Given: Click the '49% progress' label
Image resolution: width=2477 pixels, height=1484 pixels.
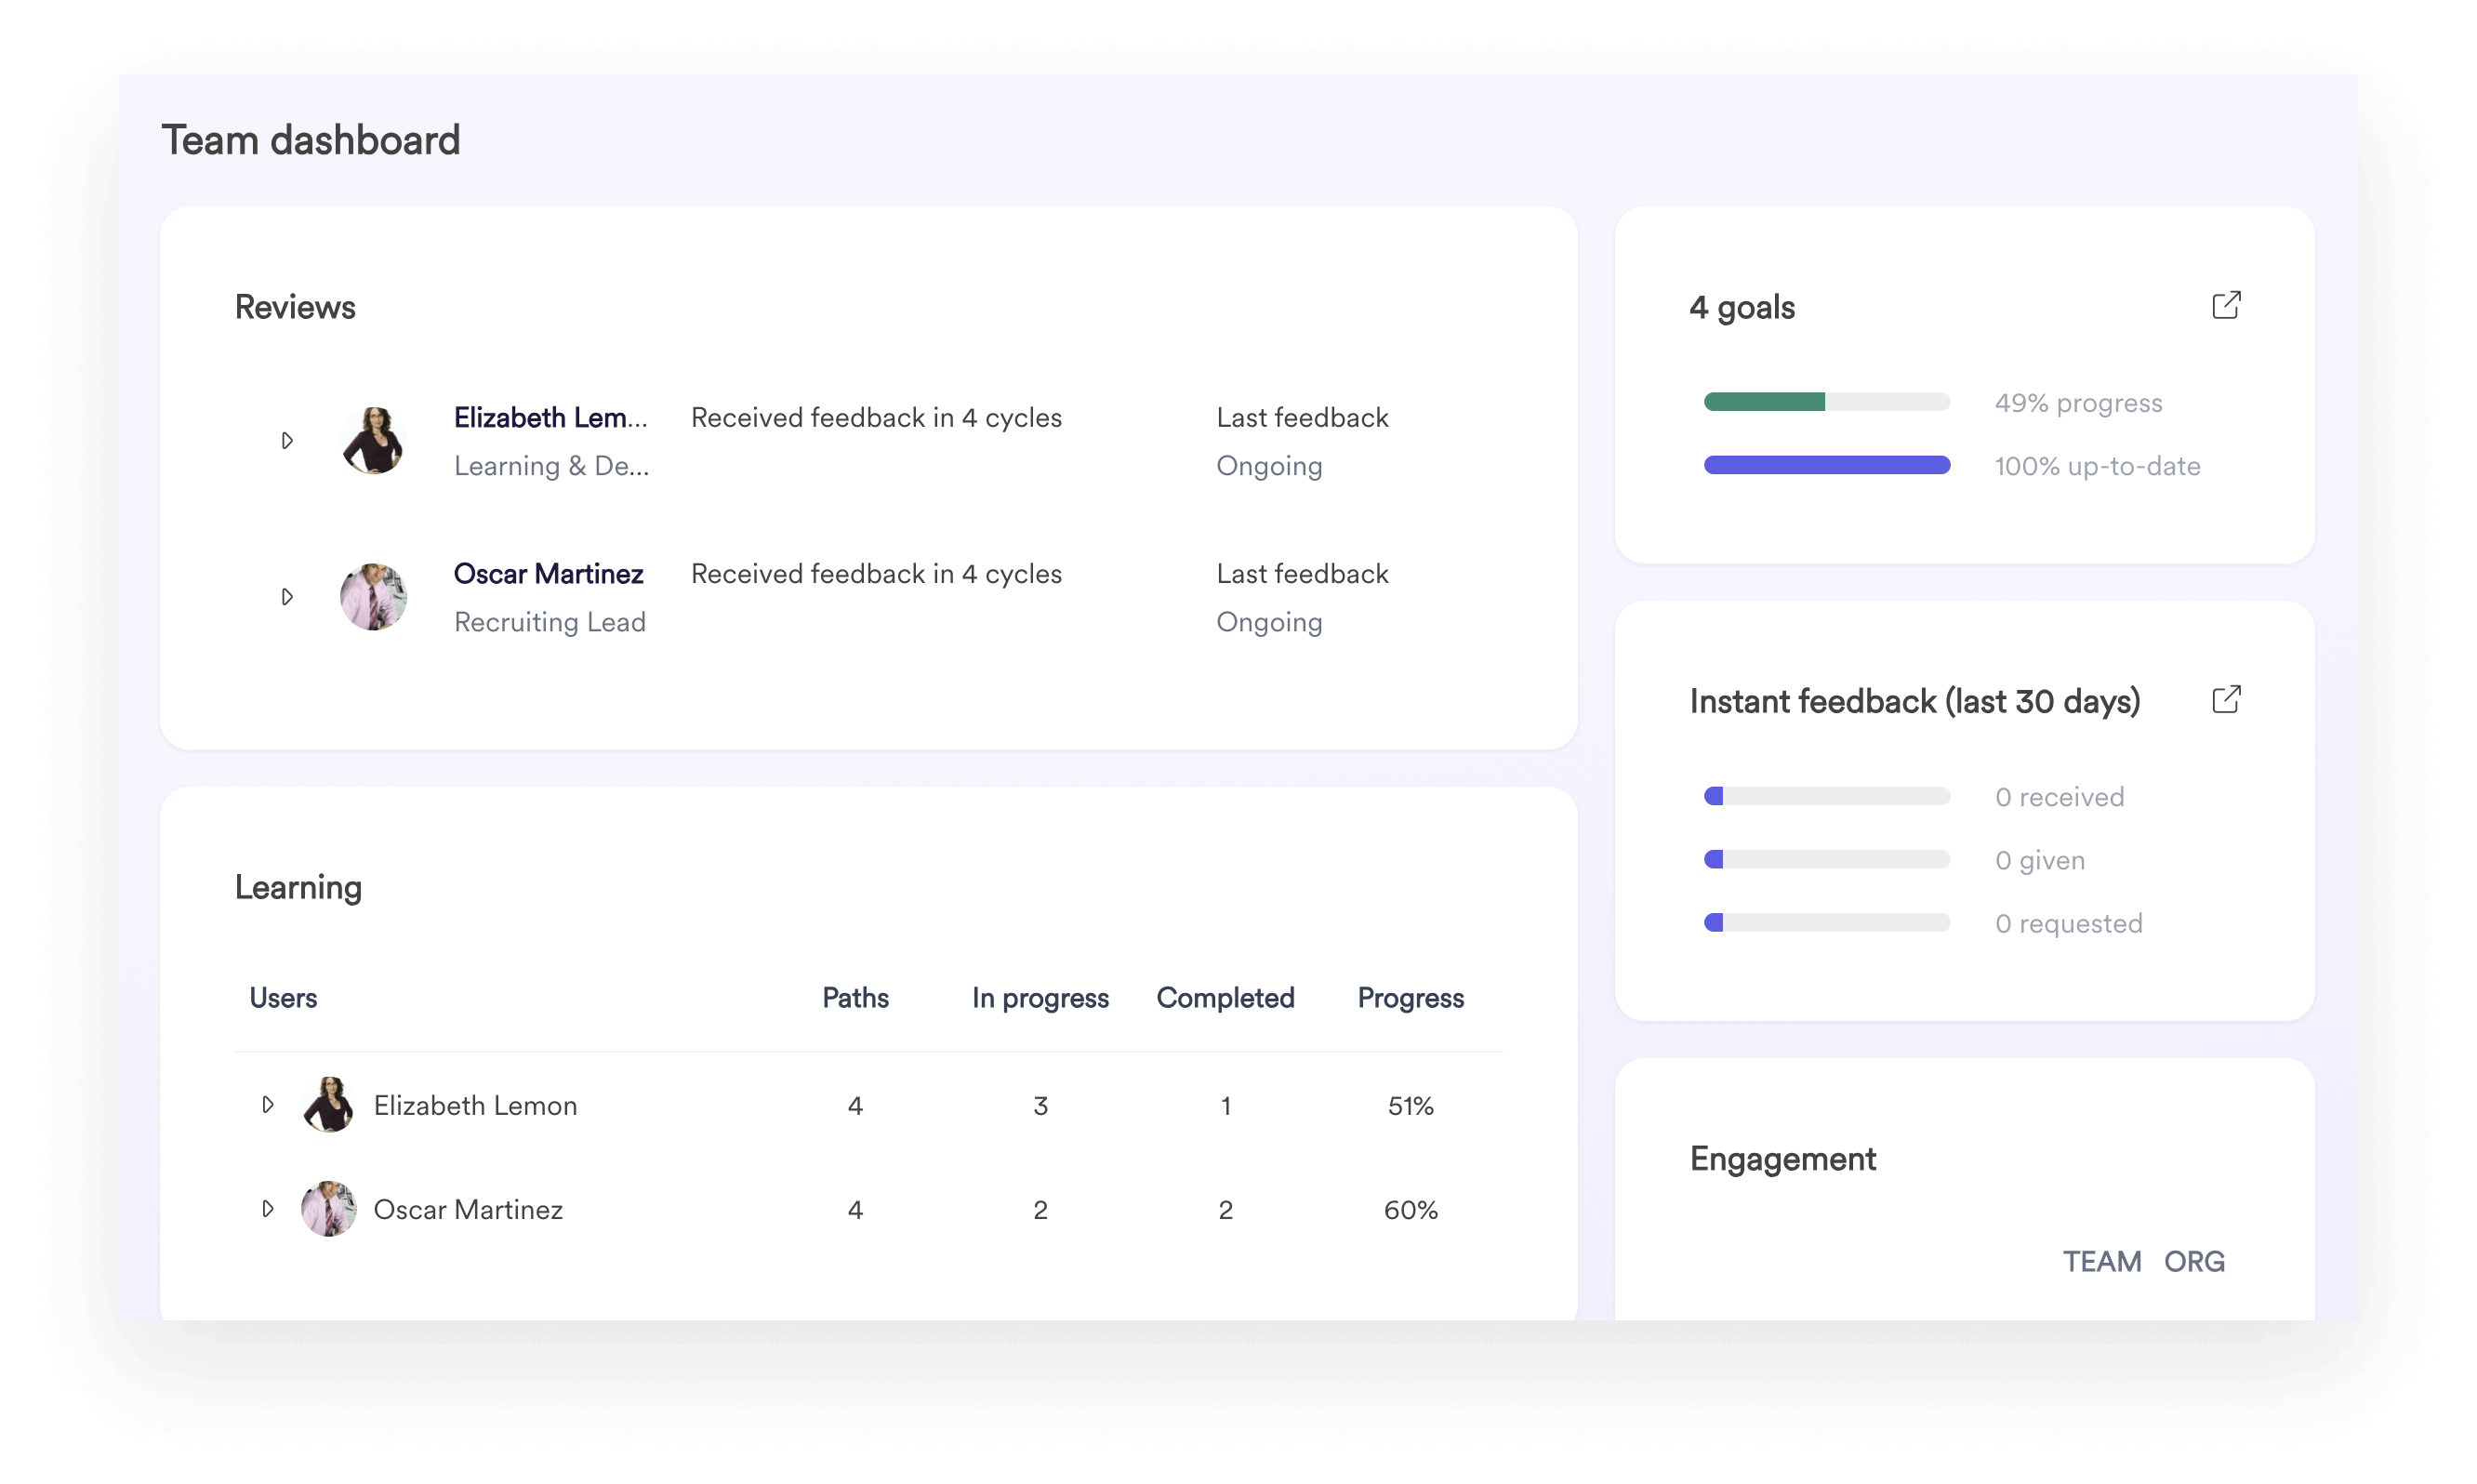Looking at the screenshot, I should pos(2078,402).
